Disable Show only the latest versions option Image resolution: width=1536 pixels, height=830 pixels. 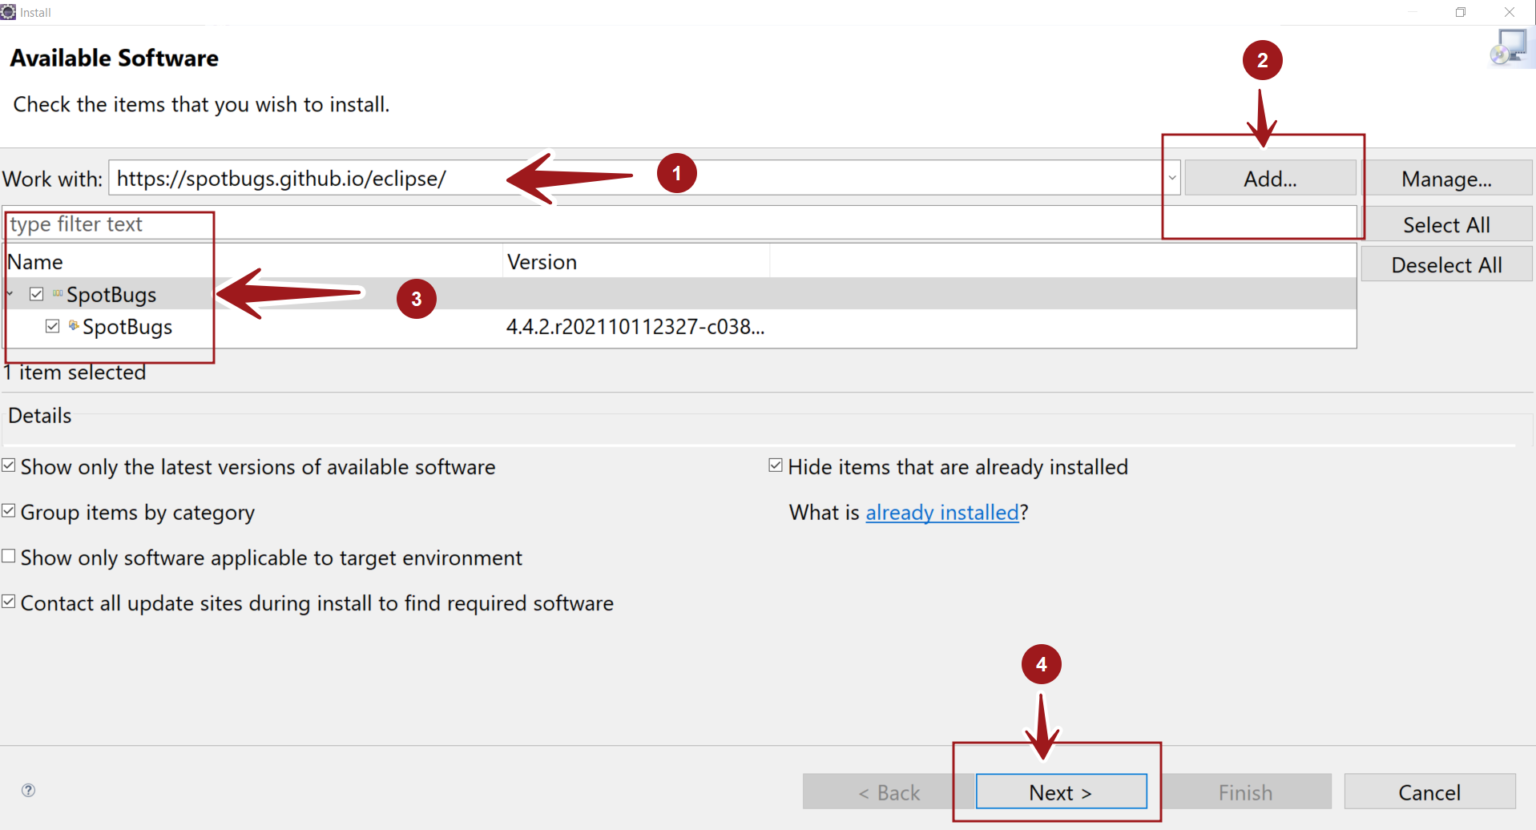9,466
